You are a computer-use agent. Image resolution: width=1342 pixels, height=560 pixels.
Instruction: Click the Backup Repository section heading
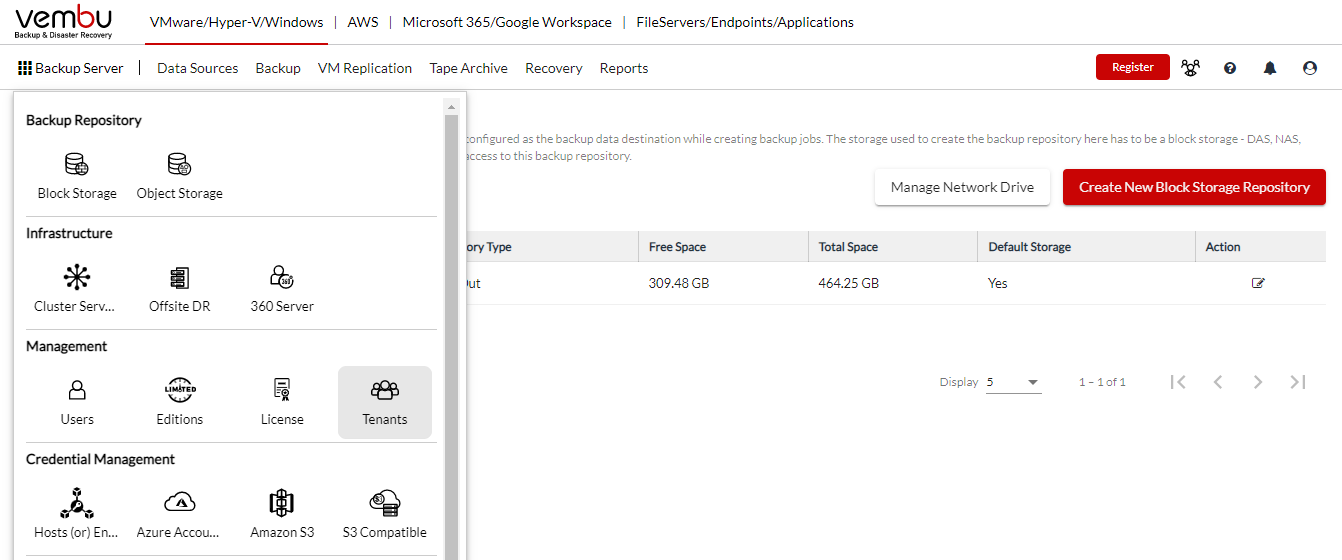pyautogui.click(x=84, y=120)
